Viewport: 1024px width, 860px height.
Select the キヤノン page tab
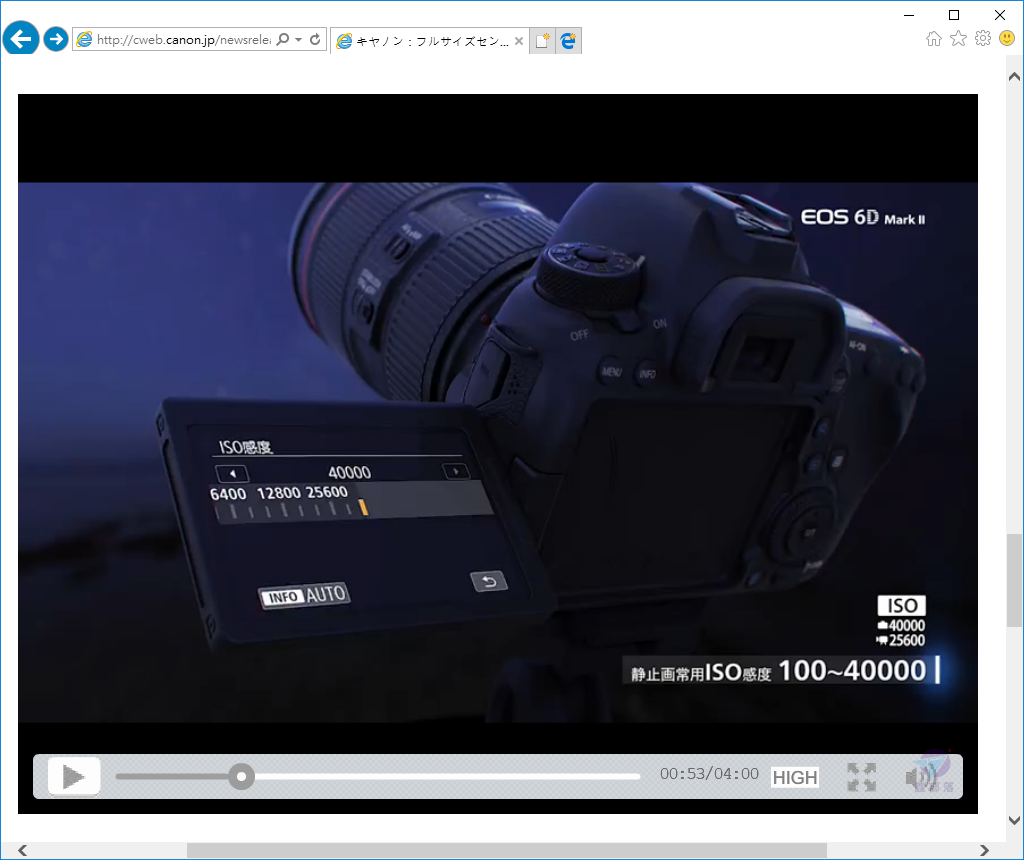pos(430,41)
